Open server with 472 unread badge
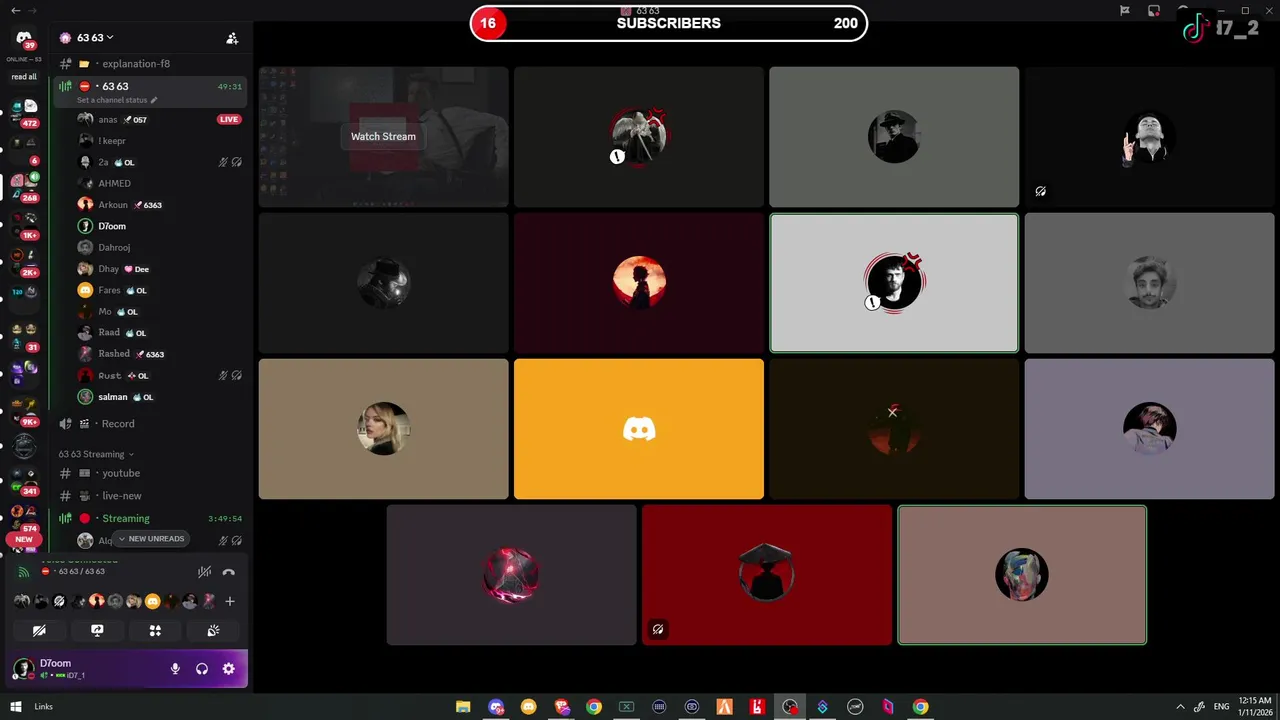Viewport: 1280px width, 720px height. point(24,112)
